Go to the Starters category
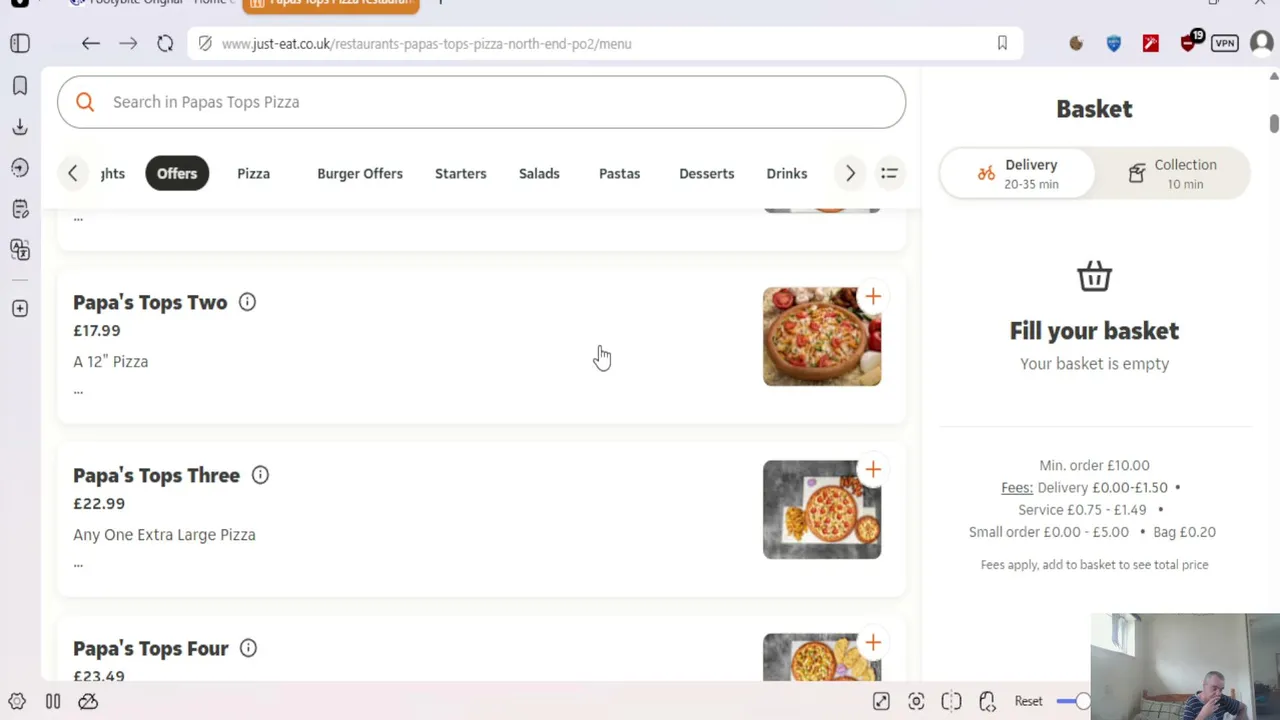The height and width of the screenshot is (720, 1280). point(461,173)
